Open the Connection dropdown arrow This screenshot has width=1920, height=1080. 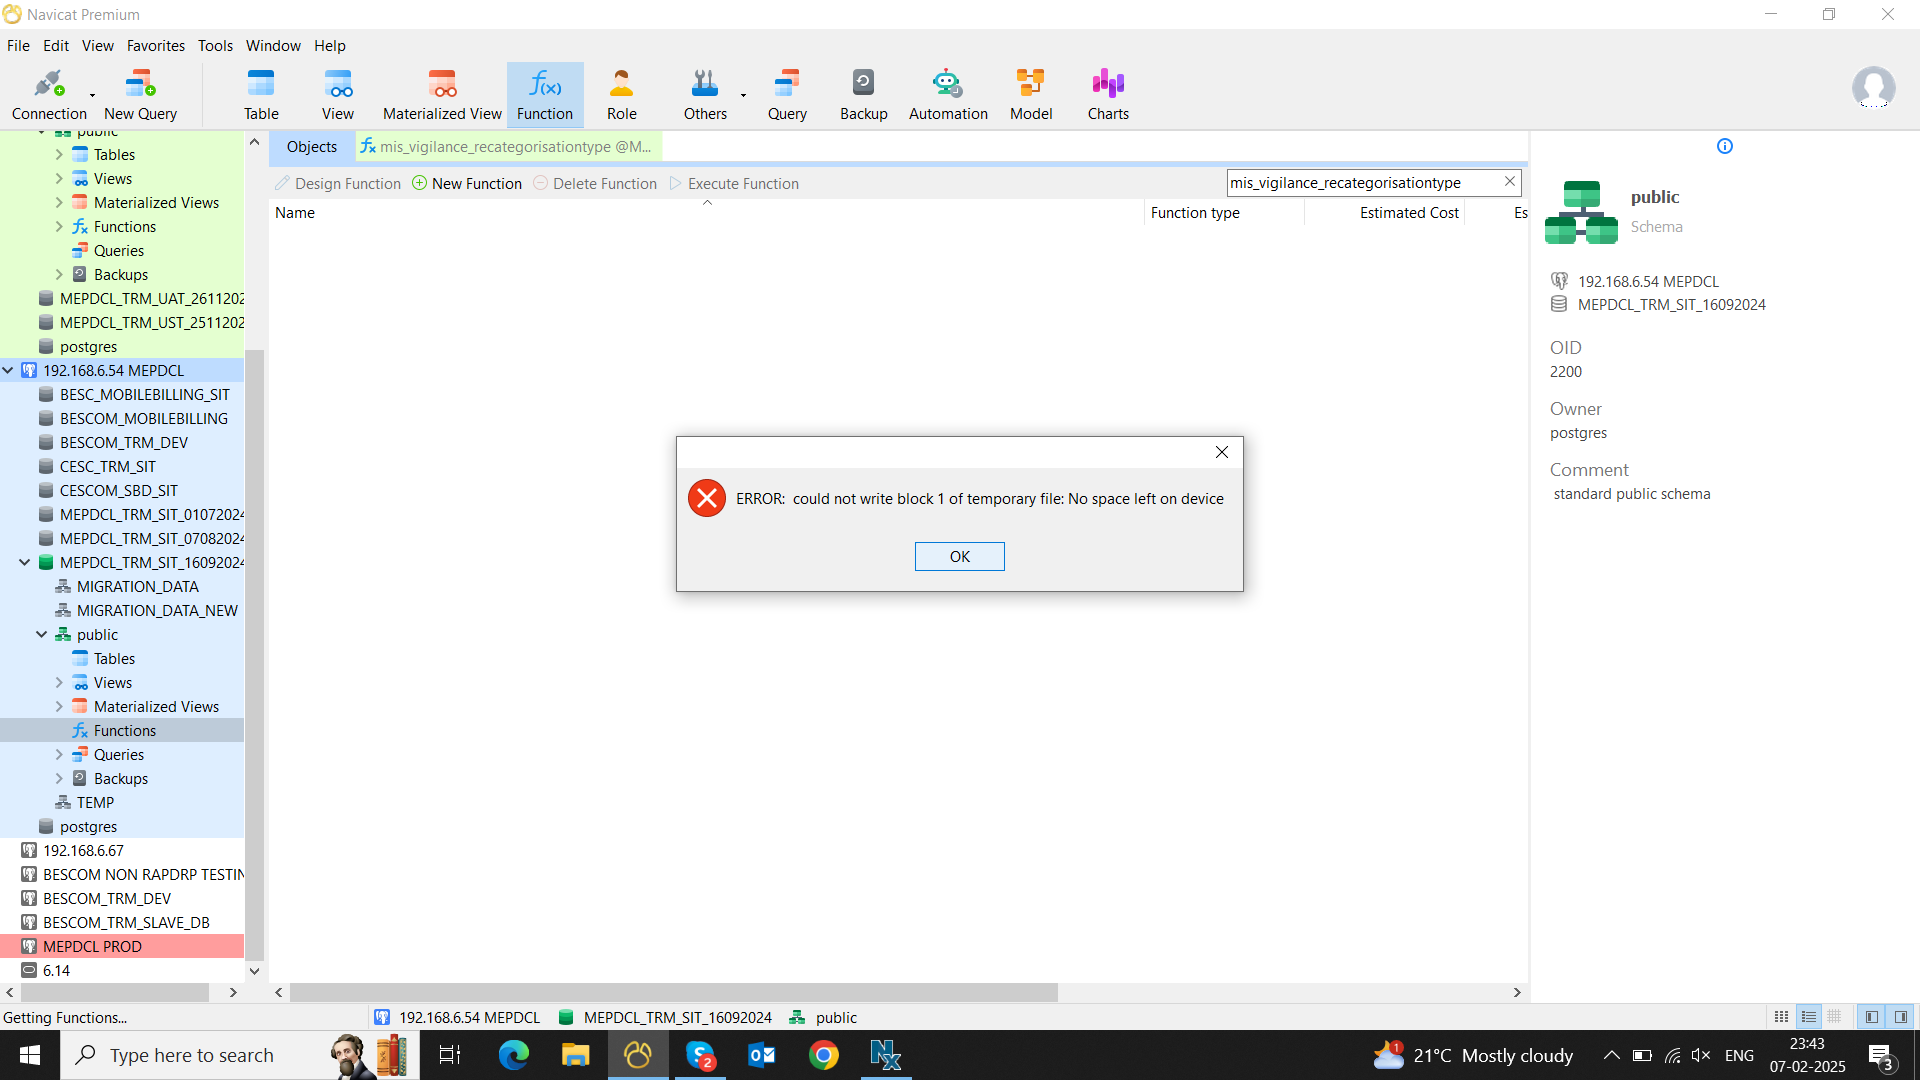click(x=93, y=96)
